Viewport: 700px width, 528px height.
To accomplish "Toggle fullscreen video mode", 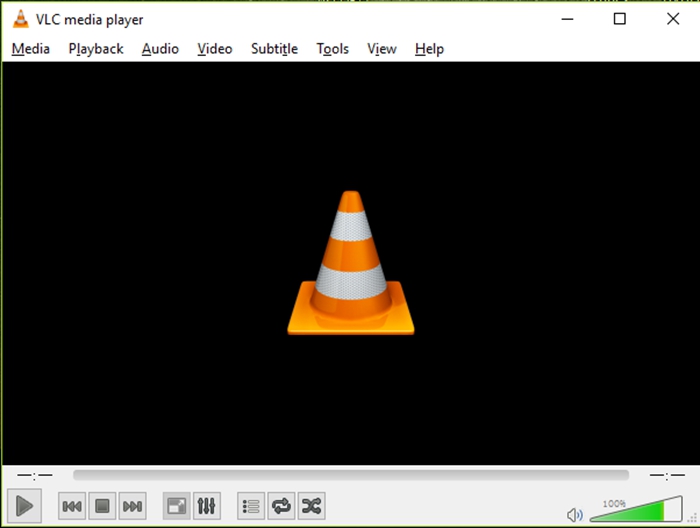I will pyautogui.click(x=177, y=506).
